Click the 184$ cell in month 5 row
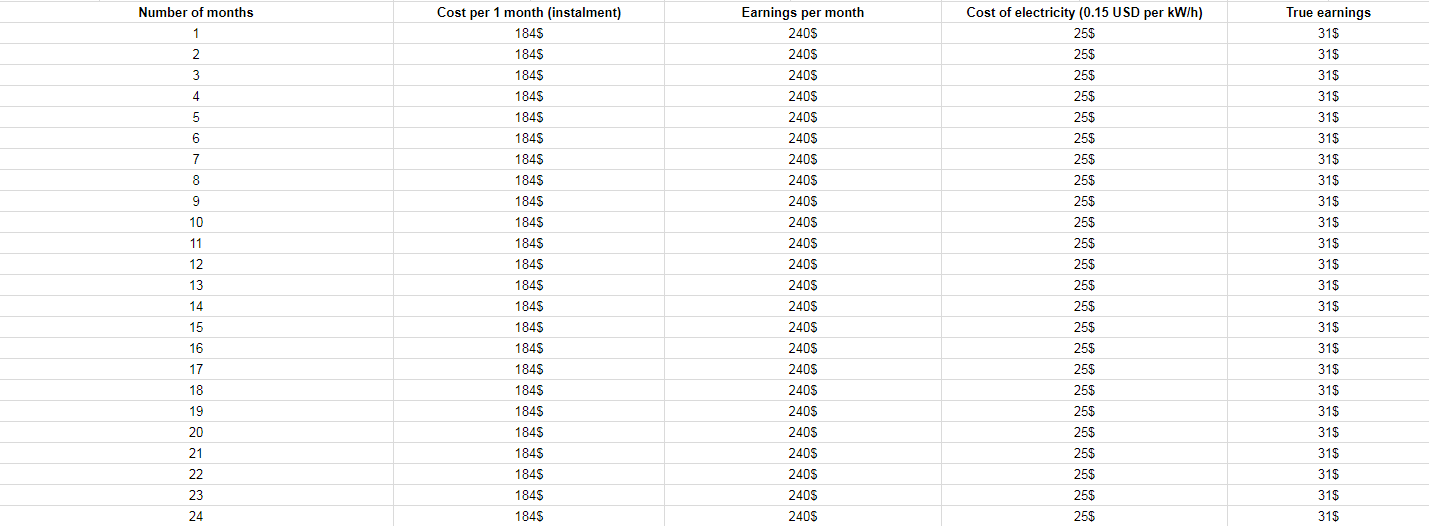1429x526 pixels. [x=529, y=117]
